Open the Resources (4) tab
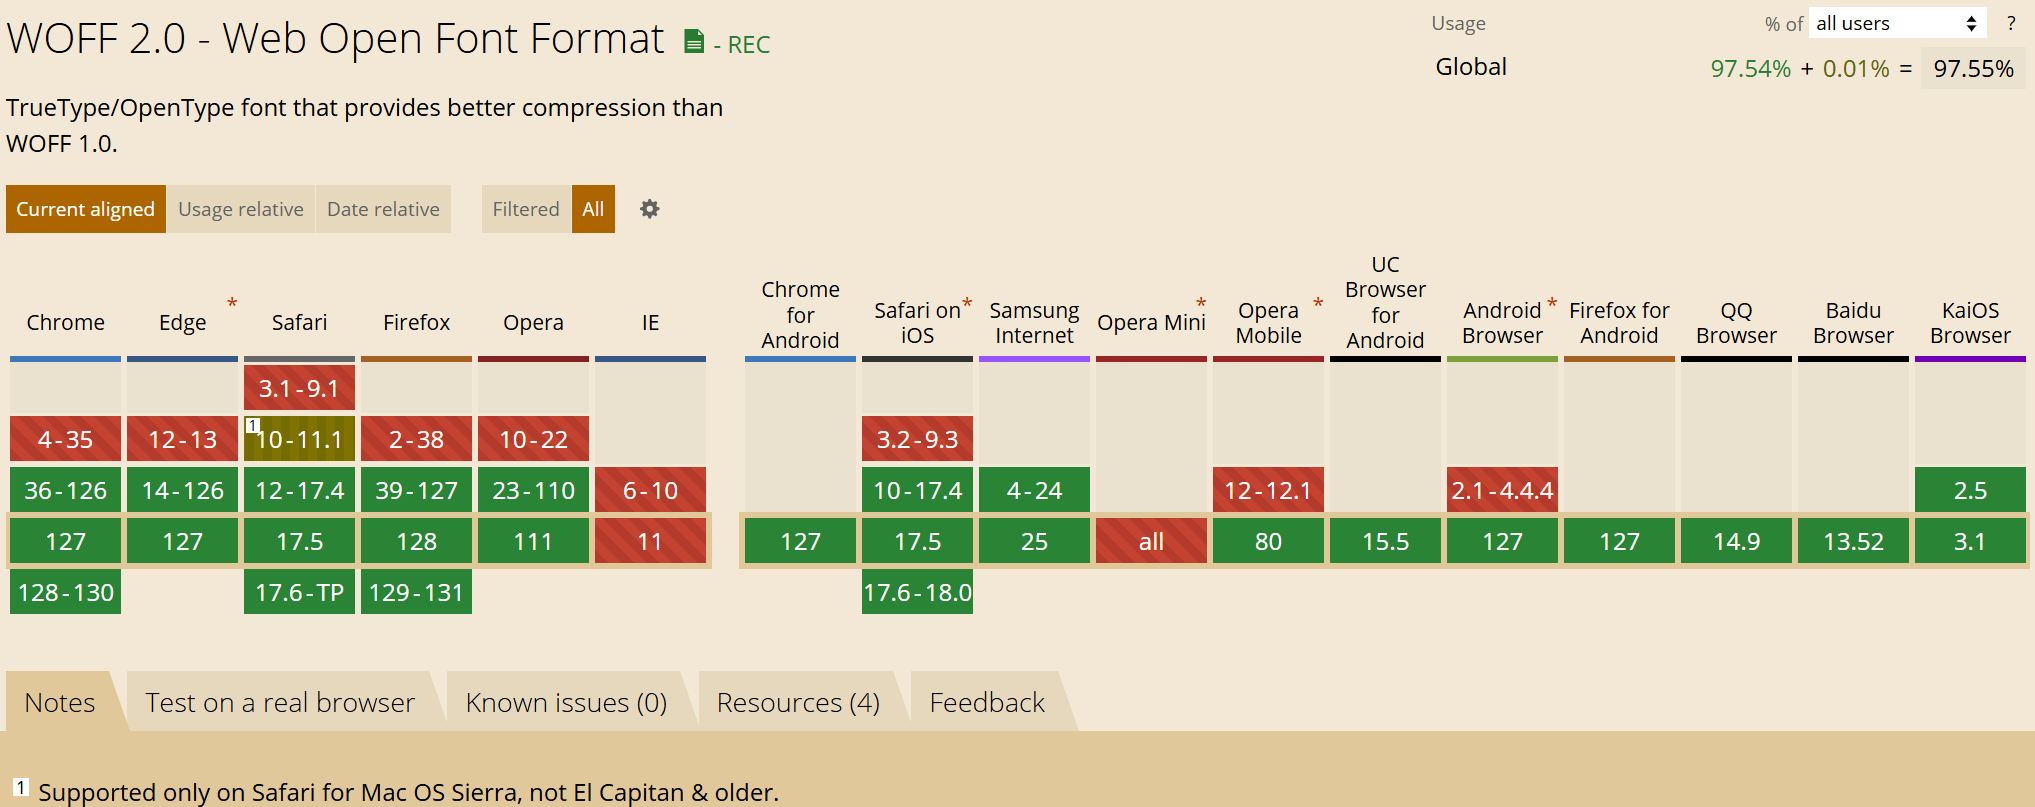Screen dimensions: 2035x807 (798, 703)
